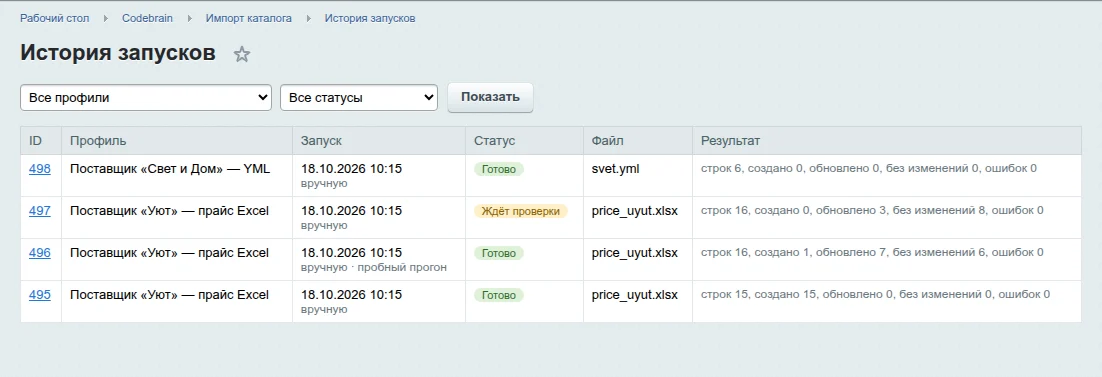Screen dimensions: 1102x377
Task: Click 'Готово' status badge in row 496
Action: click(x=499, y=253)
